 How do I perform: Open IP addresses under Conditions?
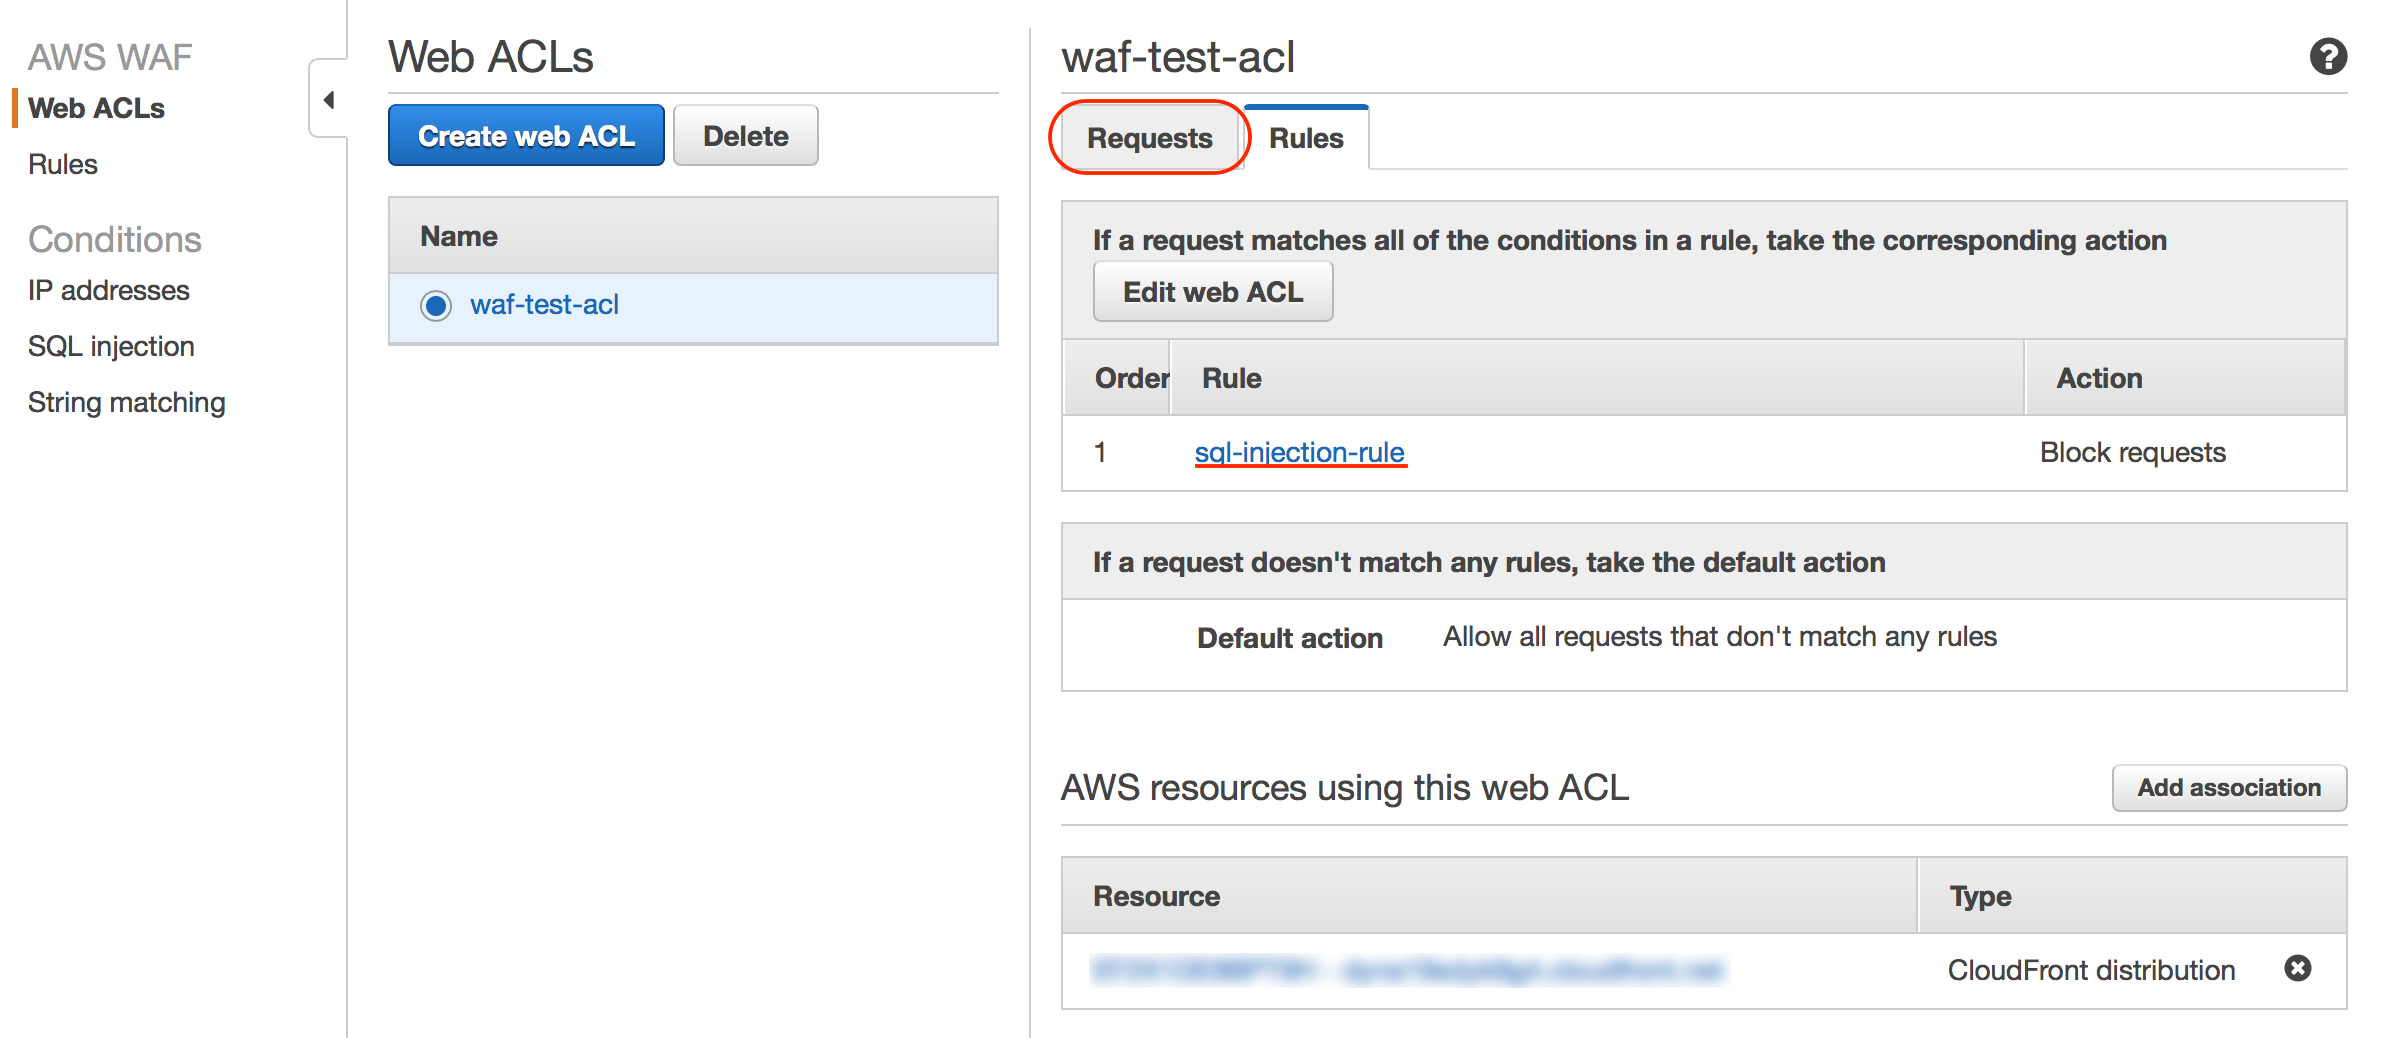pyautogui.click(x=109, y=290)
